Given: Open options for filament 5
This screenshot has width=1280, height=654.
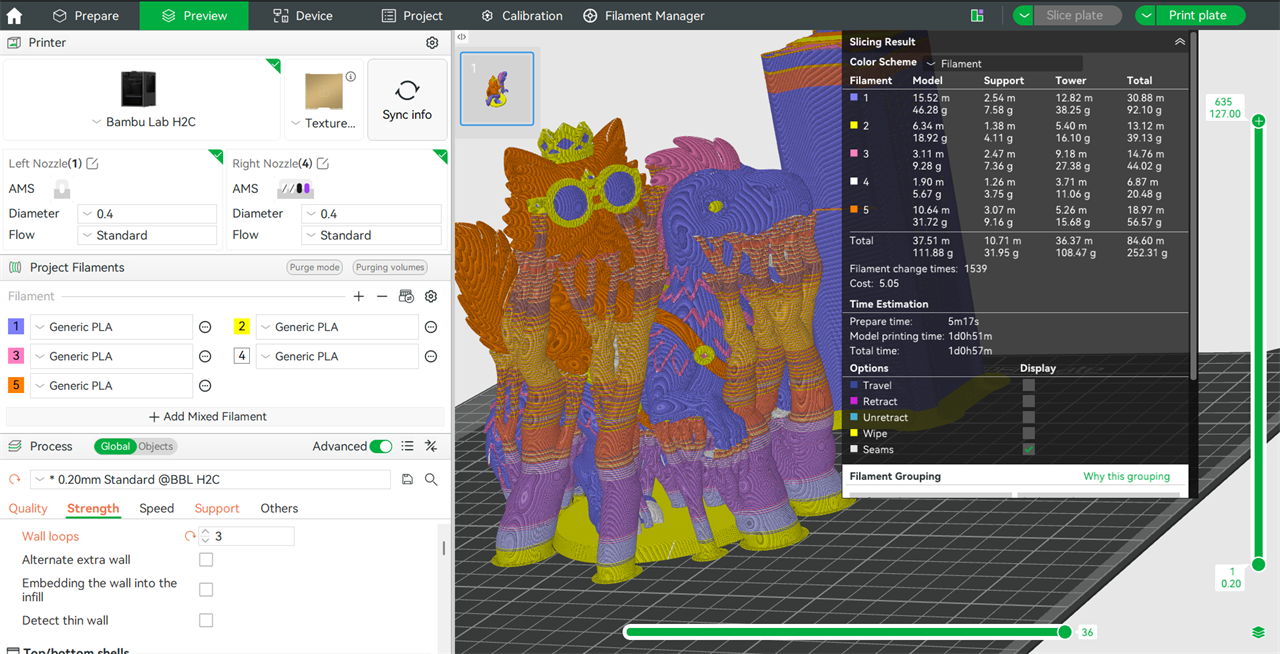Looking at the screenshot, I should (x=205, y=385).
